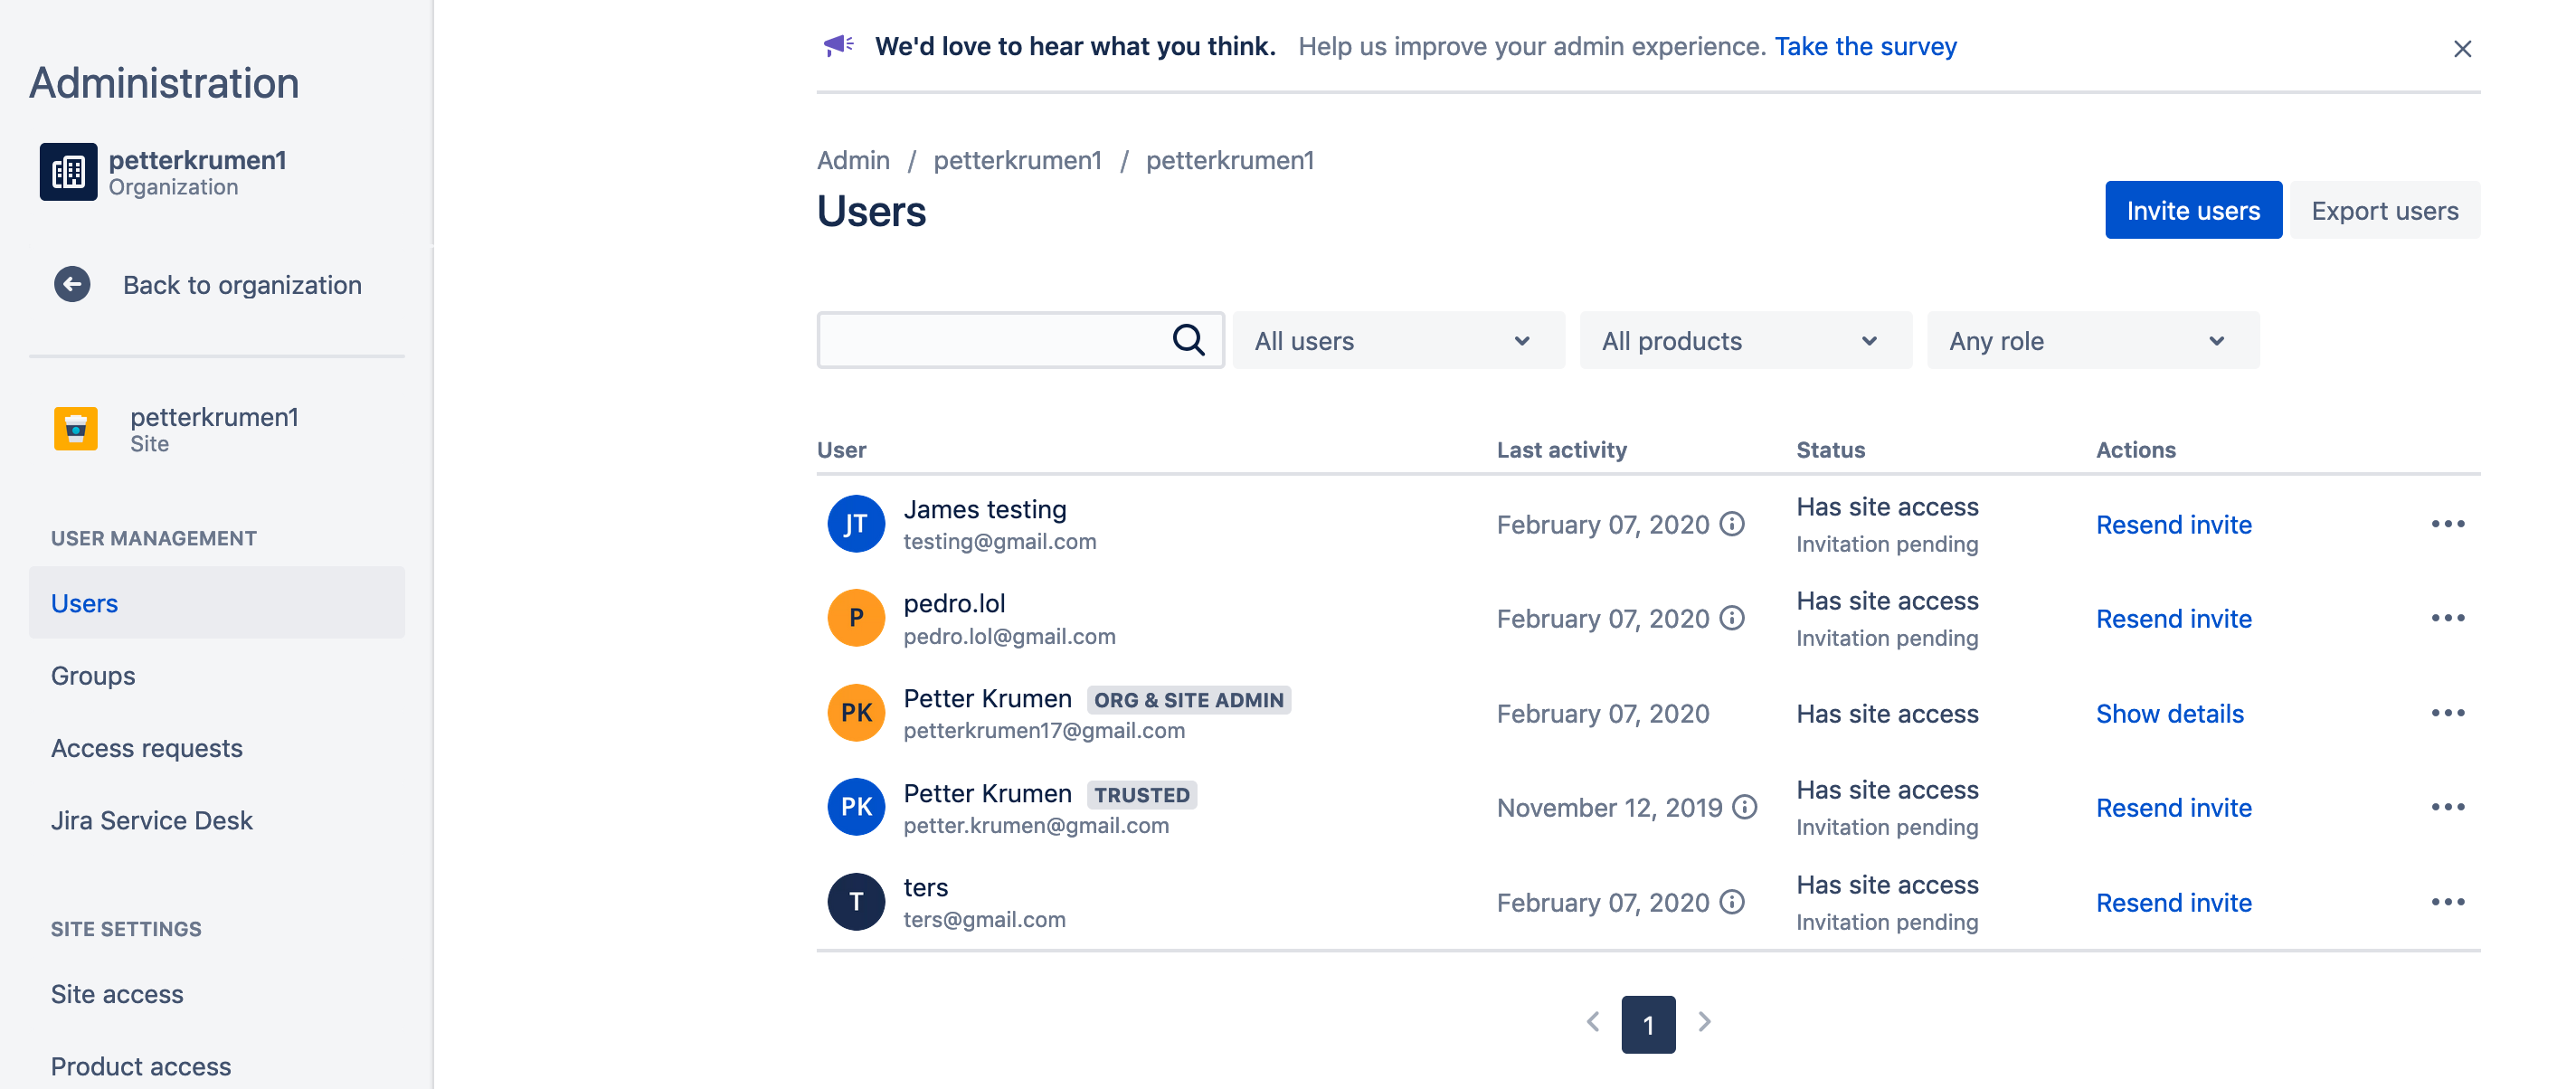This screenshot has width=2576, height=1089.
Task: Click the next page chevron icon
Action: [1704, 1022]
